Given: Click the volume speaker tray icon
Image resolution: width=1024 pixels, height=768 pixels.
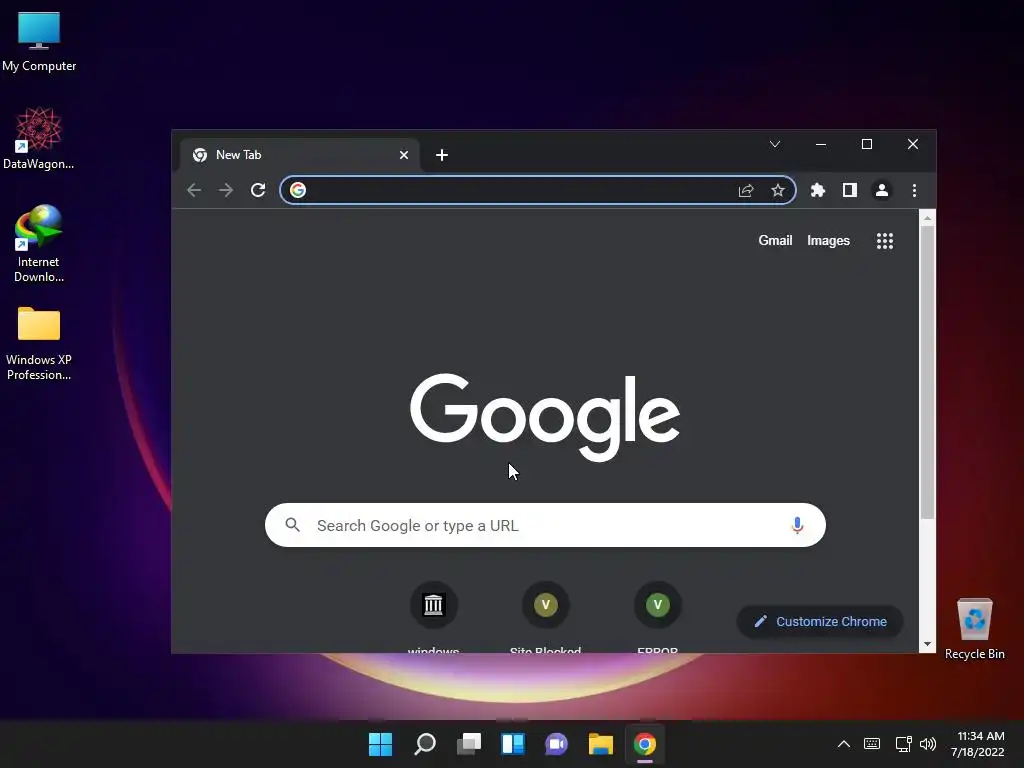Looking at the screenshot, I should click(928, 744).
